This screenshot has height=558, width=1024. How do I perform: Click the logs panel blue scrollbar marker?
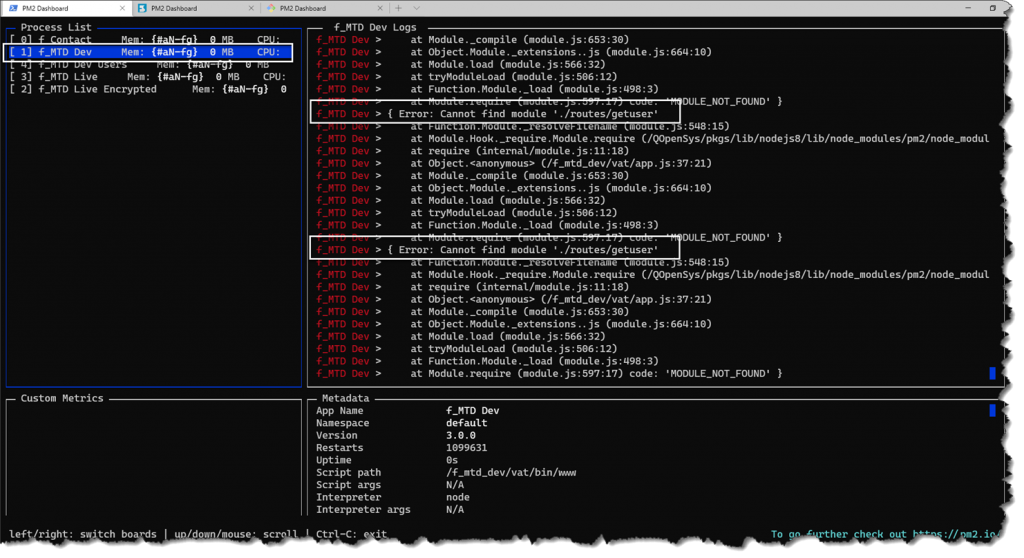point(992,373)
